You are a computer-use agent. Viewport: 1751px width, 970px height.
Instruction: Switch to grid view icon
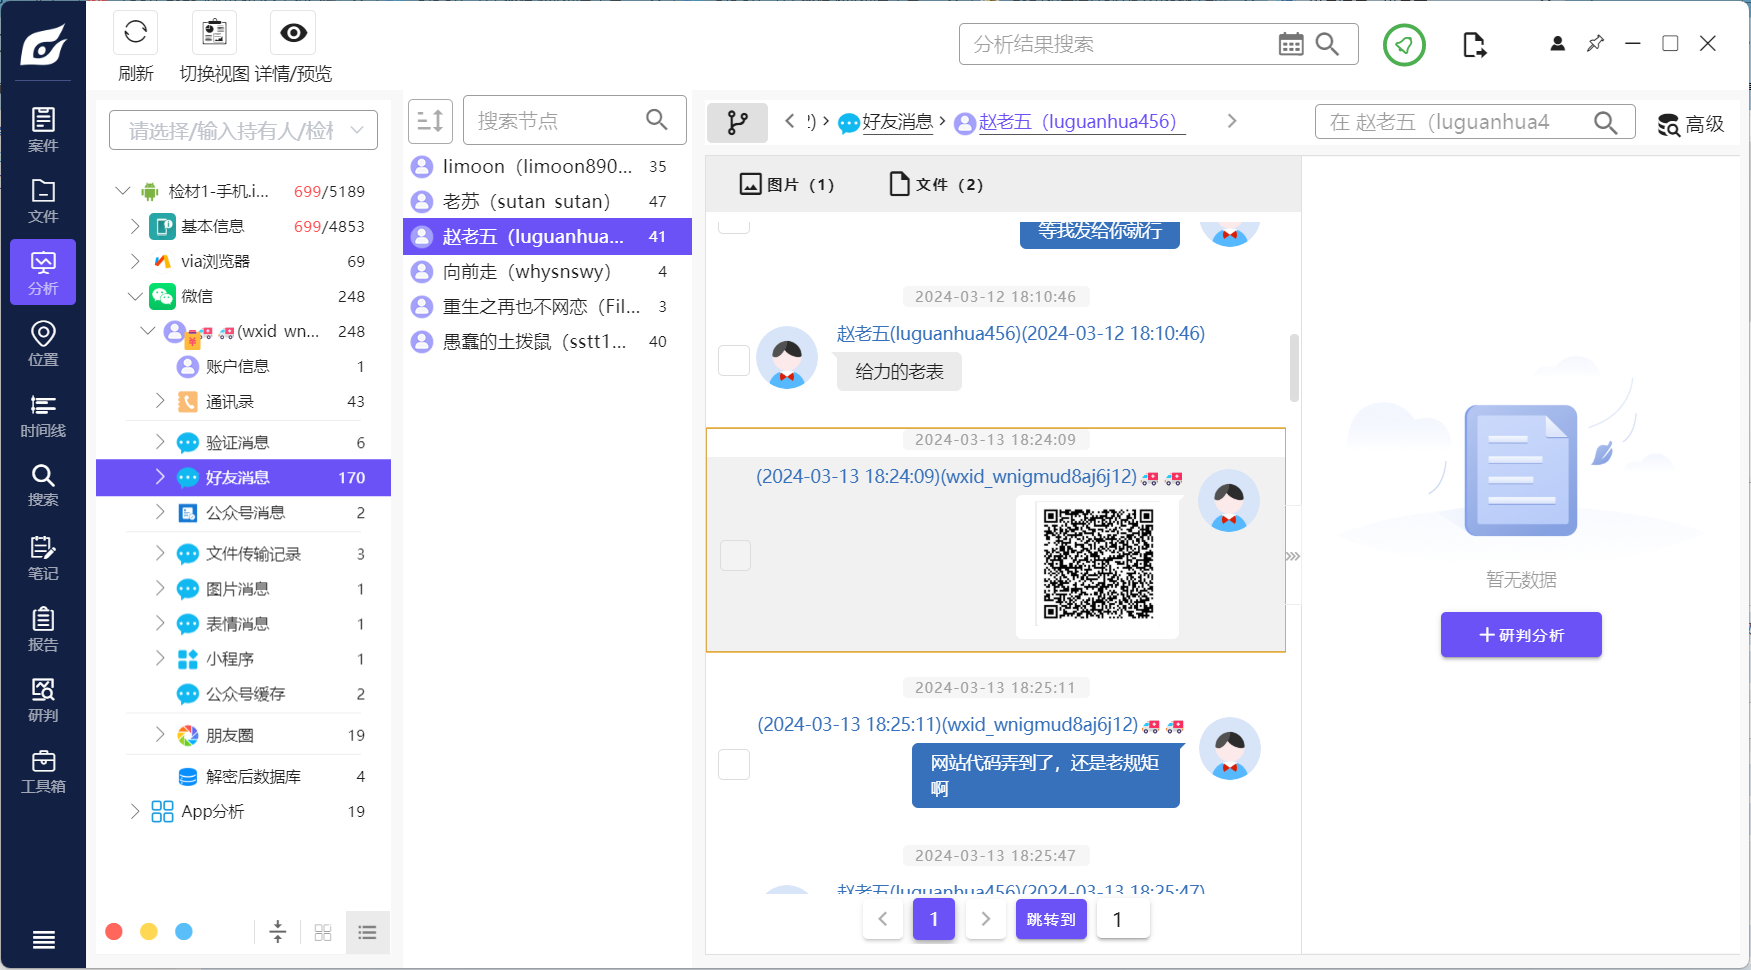(x=323, y=932)
